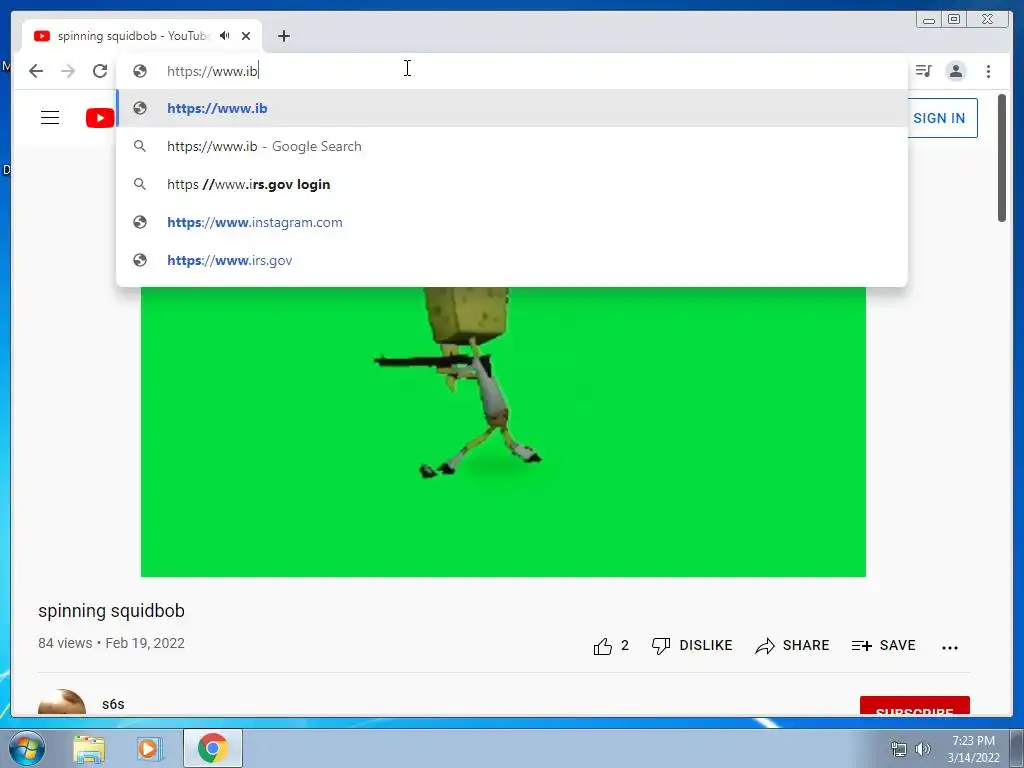
Task: Open the video's more actions ellipsis
Action: tap(950, 647)
